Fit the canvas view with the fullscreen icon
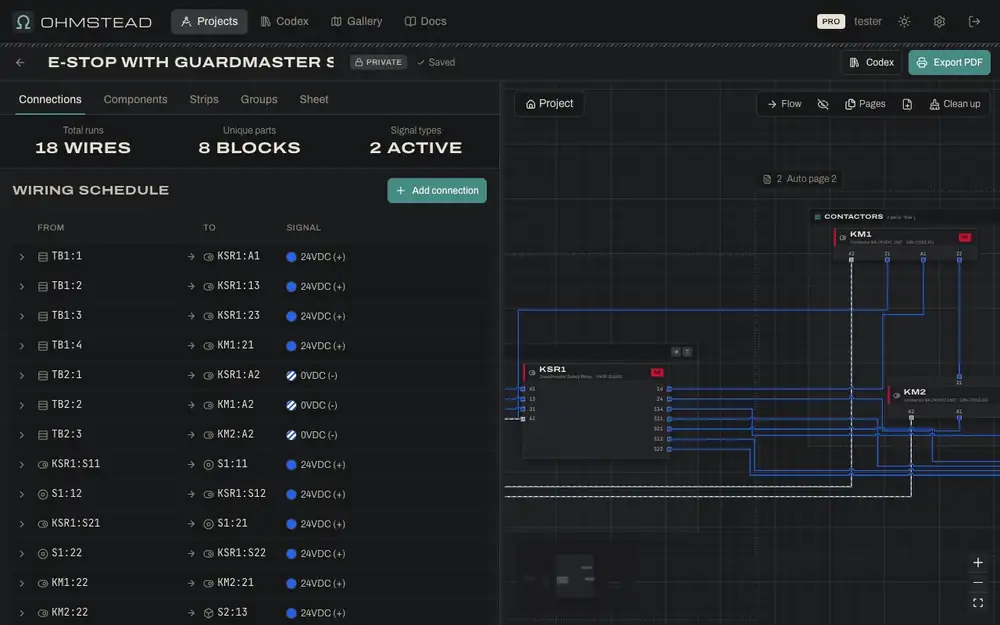Screen dimensions: 1000x625 (978, 603)
